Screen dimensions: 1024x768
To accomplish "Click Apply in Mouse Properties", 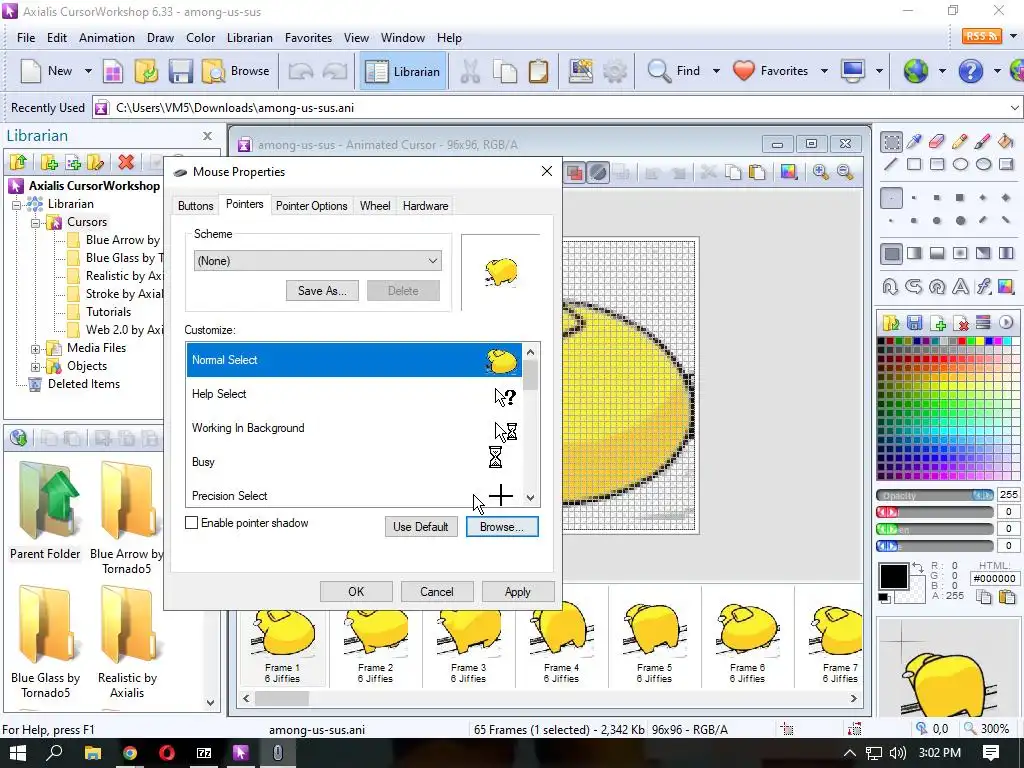I will click(x=517, y=592).
